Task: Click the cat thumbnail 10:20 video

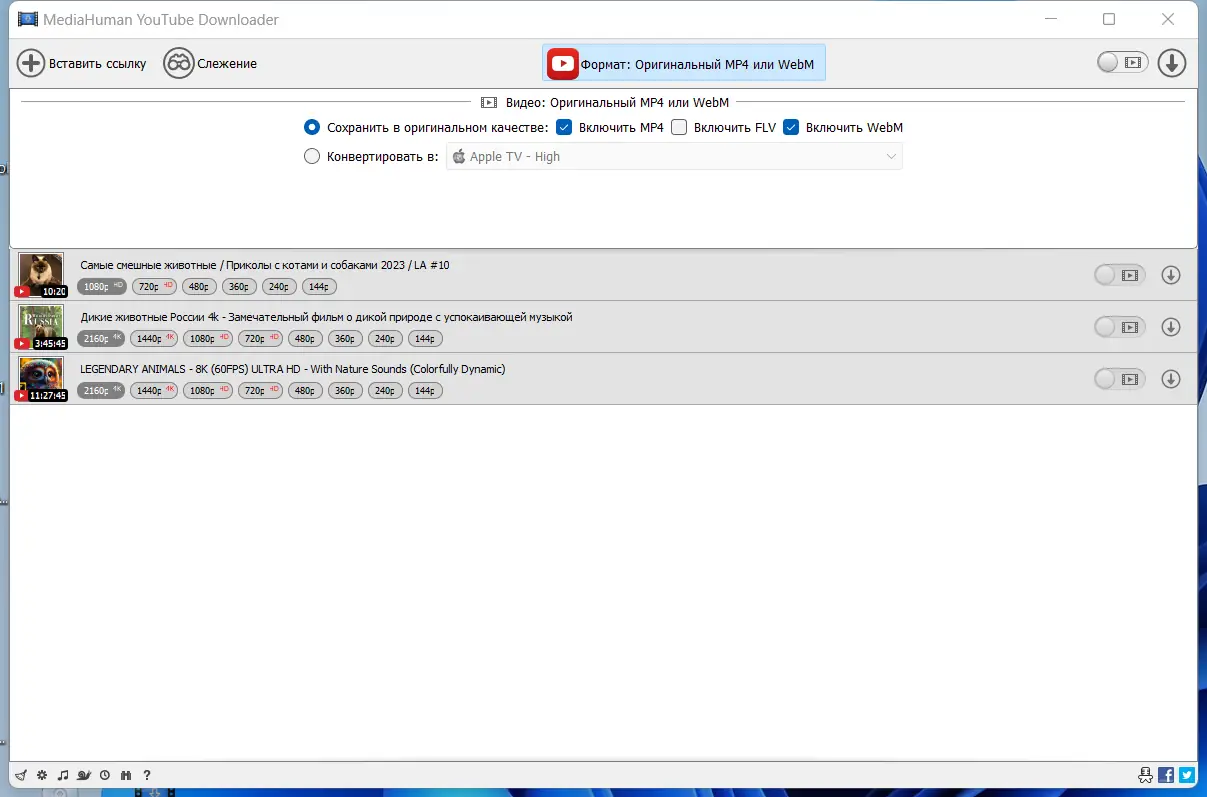Action: click(x=41, y=275)
